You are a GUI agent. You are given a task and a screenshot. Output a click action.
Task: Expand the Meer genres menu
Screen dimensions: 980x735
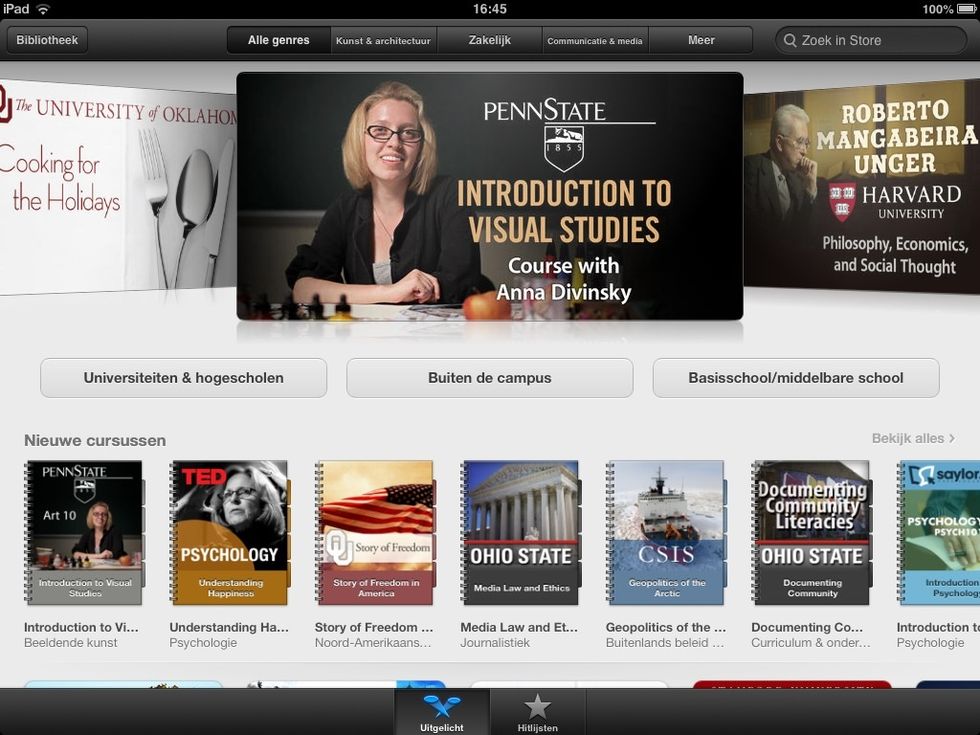pyautogui.click(x=701, y=41)
